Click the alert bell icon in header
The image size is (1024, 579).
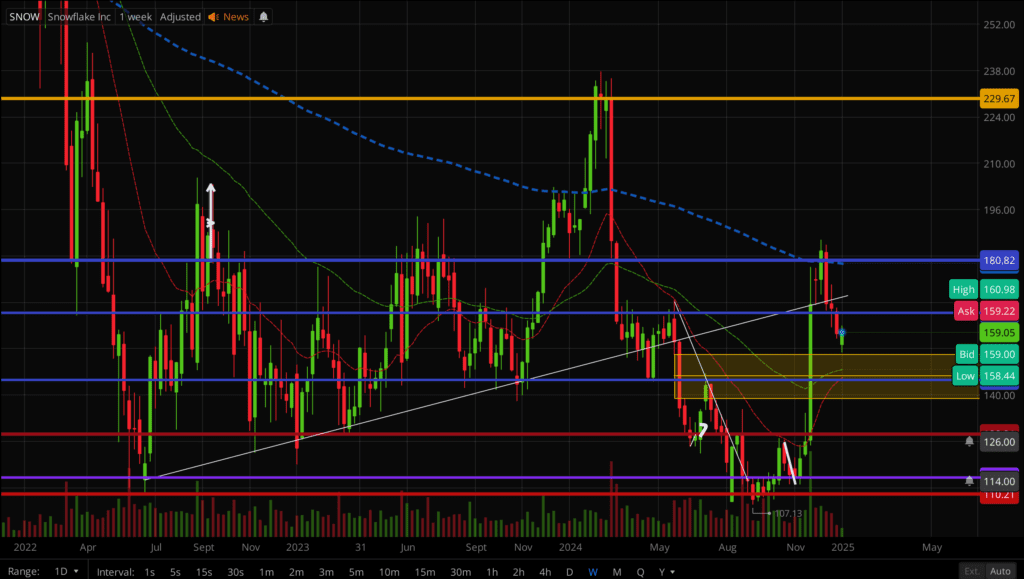(263, 17)
